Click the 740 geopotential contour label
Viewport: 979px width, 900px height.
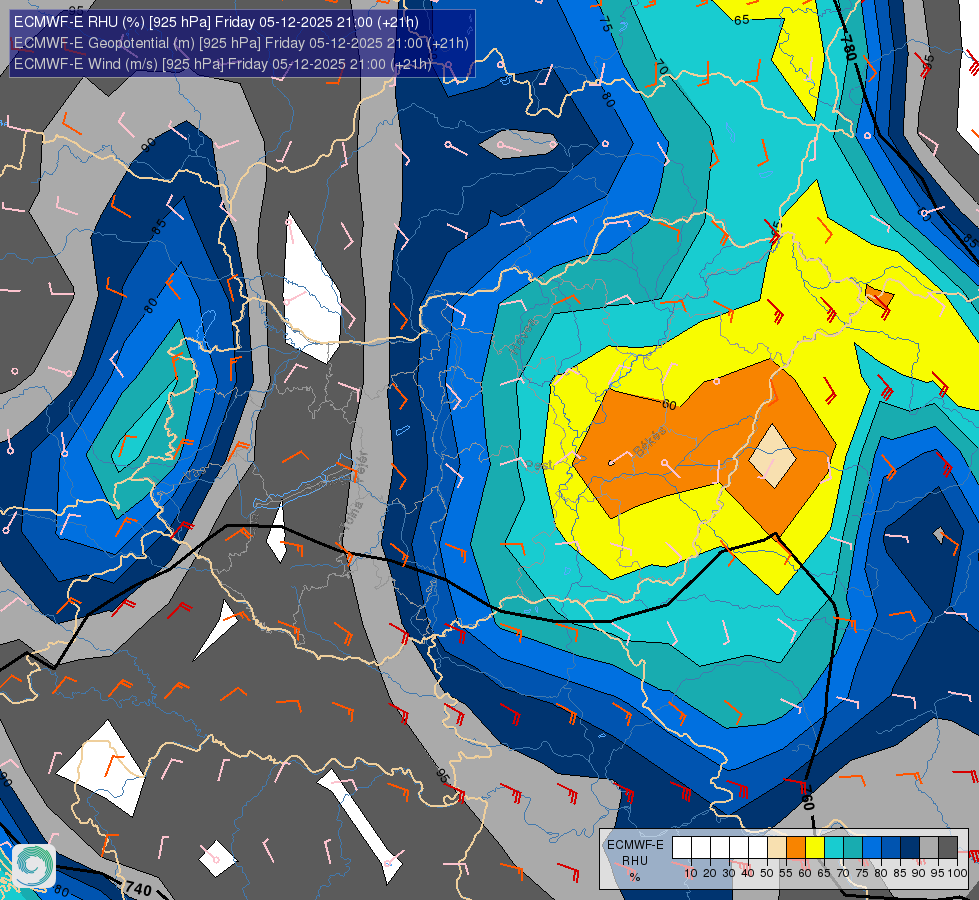coord(138,889)
